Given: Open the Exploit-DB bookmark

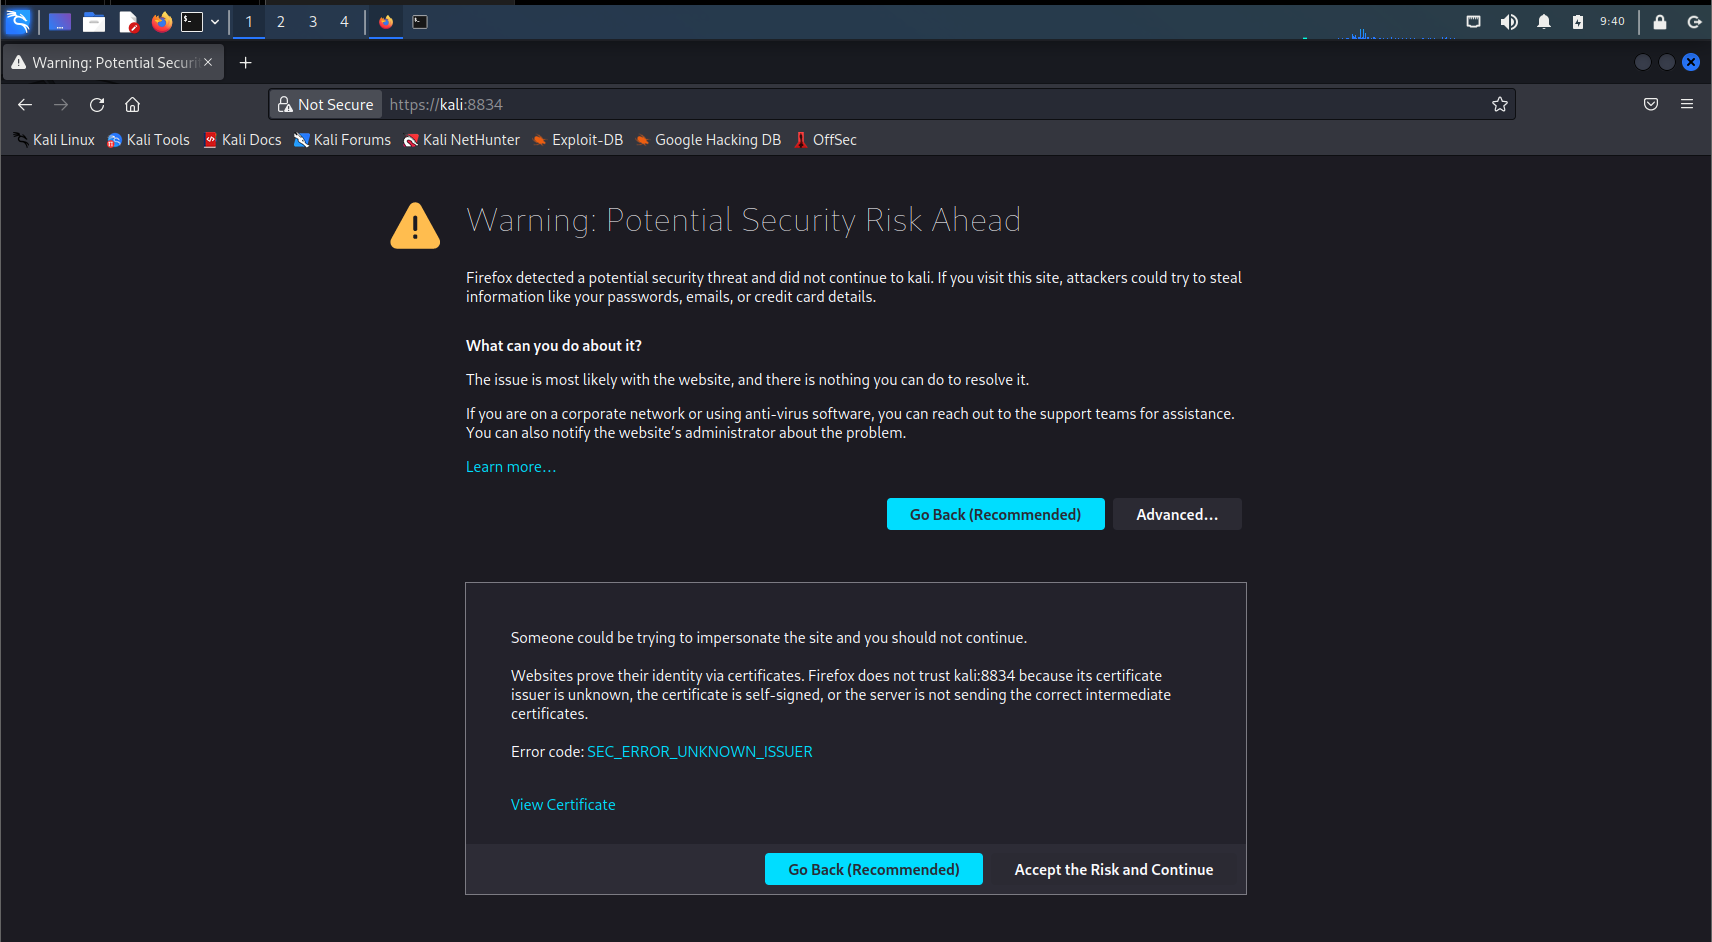Looking at the screenshot, I should (x=578, y=140).
